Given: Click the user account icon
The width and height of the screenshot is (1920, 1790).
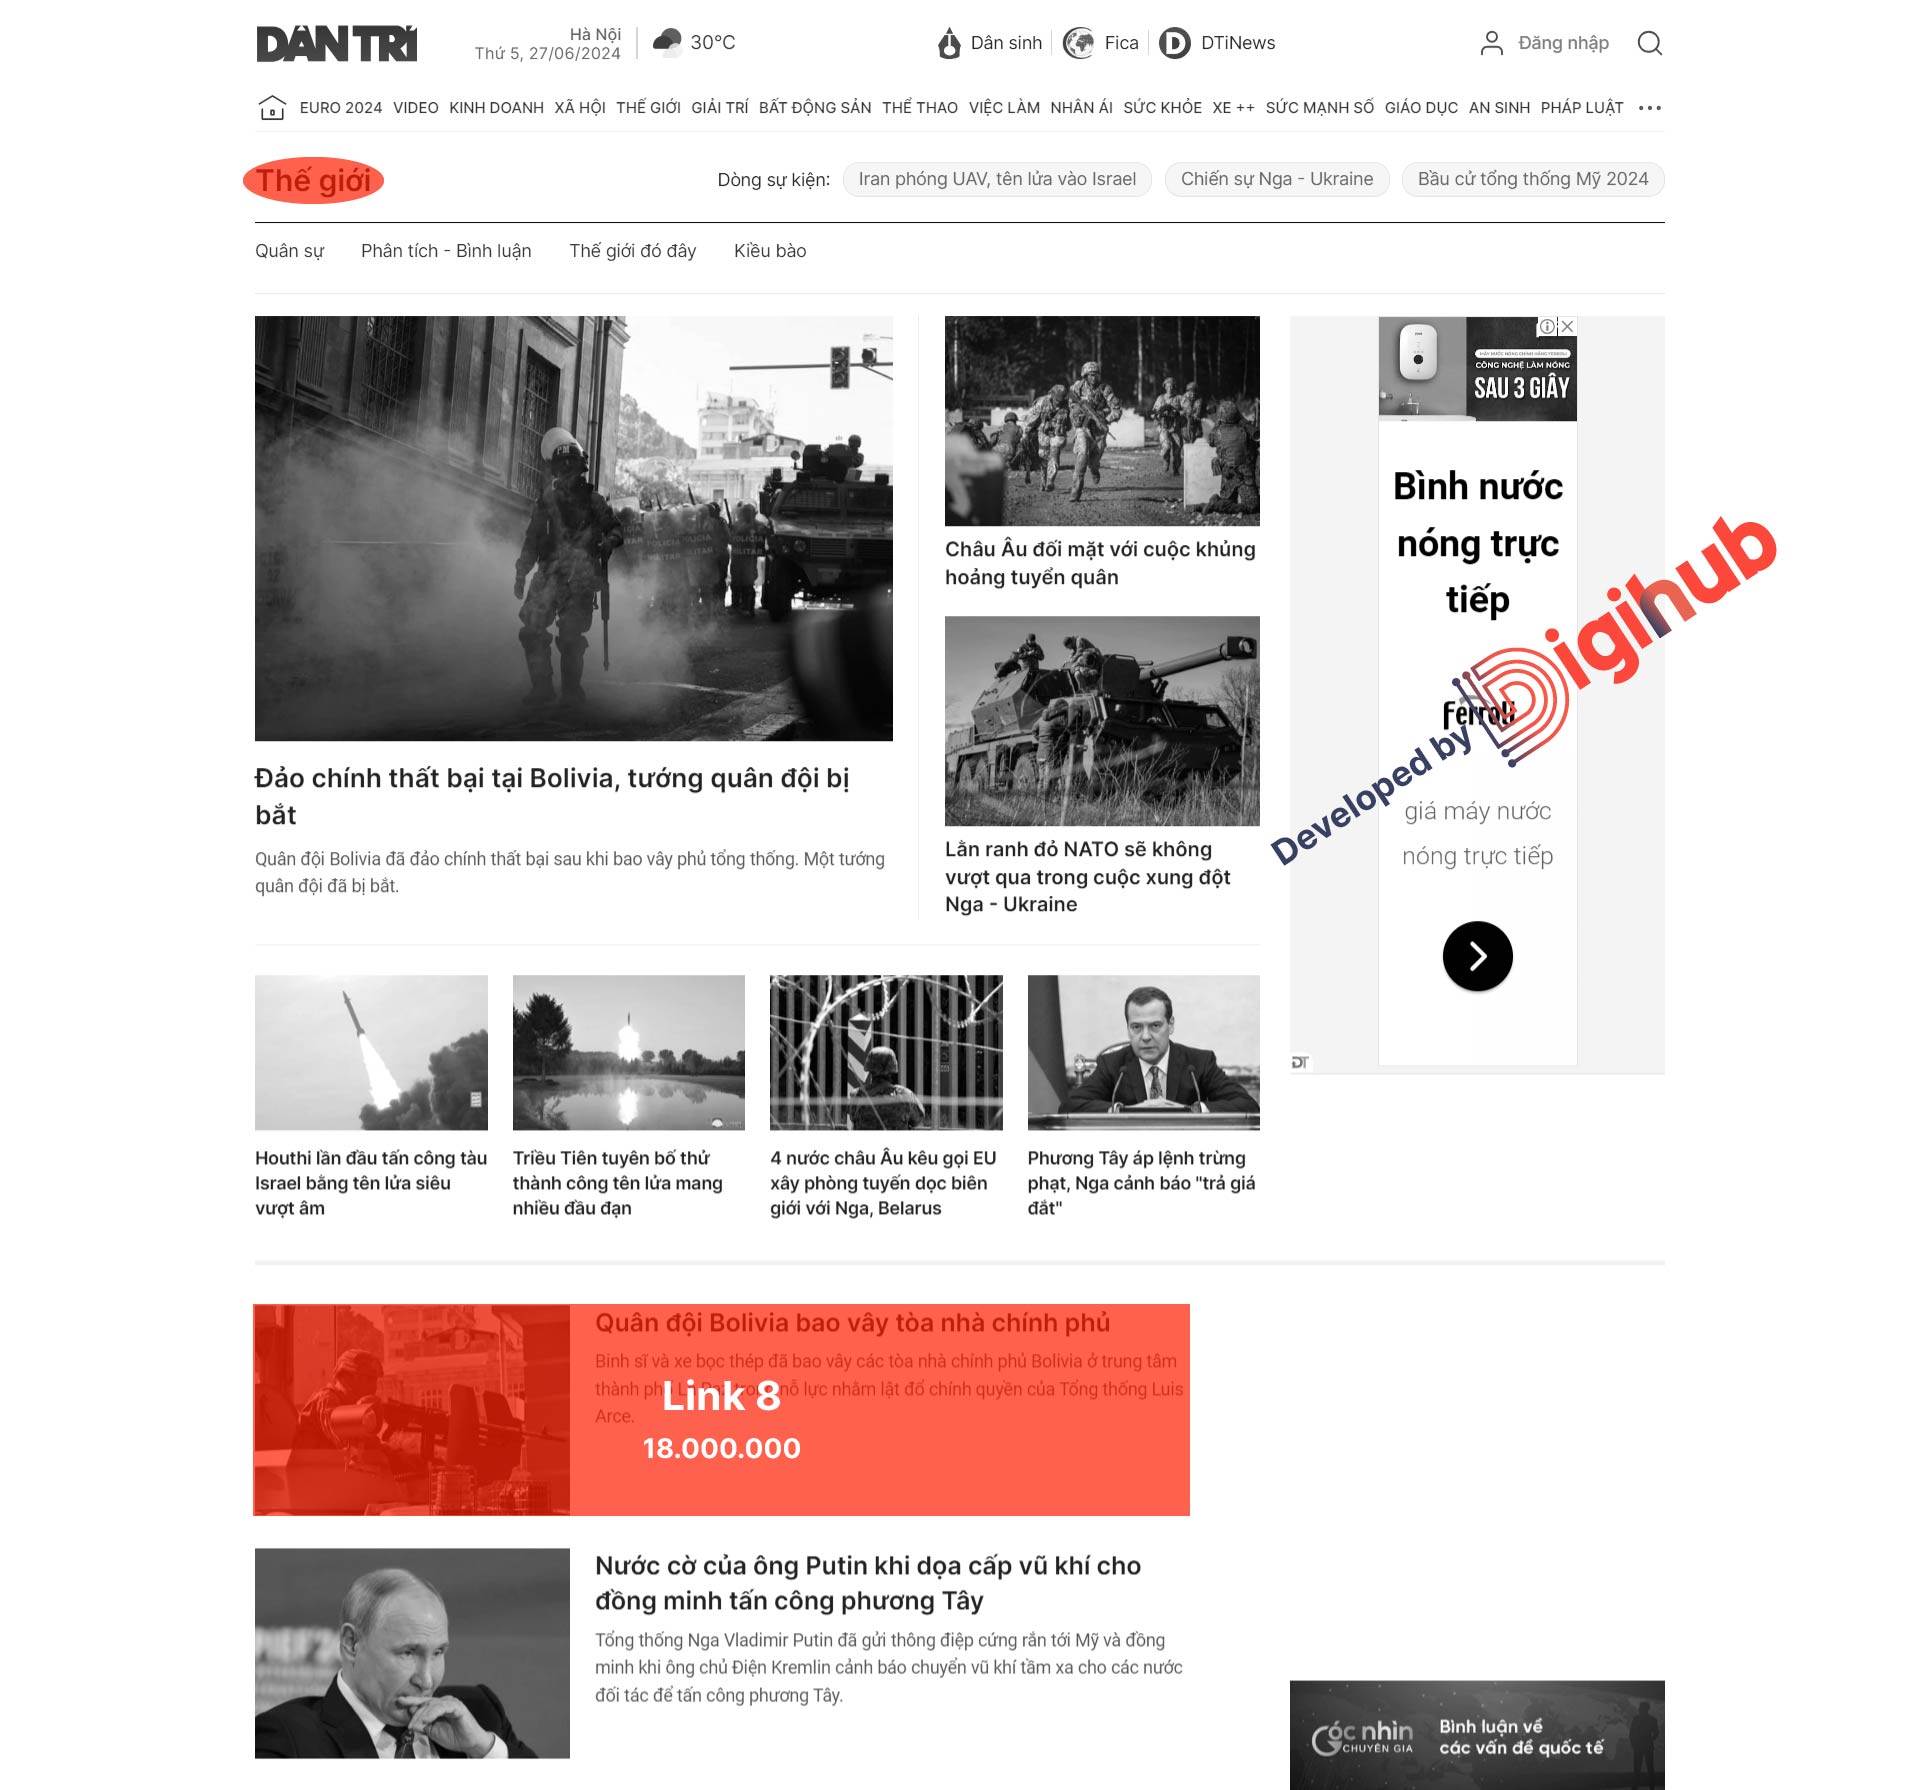Looking at the screenshot, I should point(1489,42).
